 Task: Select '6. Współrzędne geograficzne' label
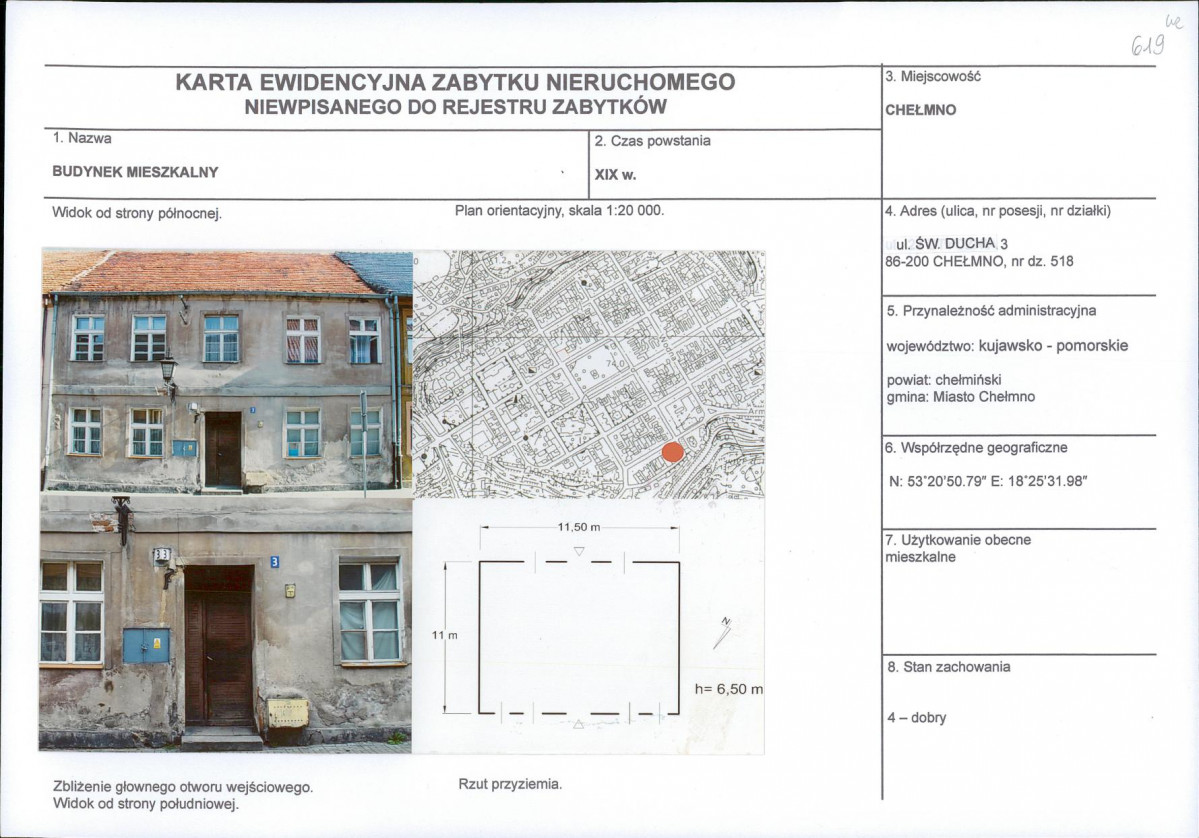pyautogui.click(x=976, y=448)
